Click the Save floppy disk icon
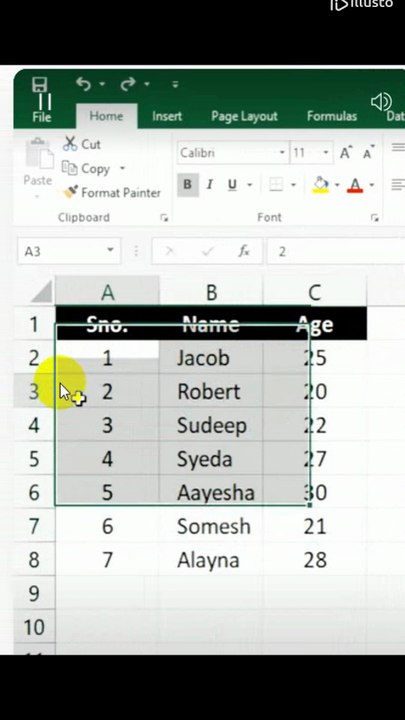The image size is (405, 720). 40,84
